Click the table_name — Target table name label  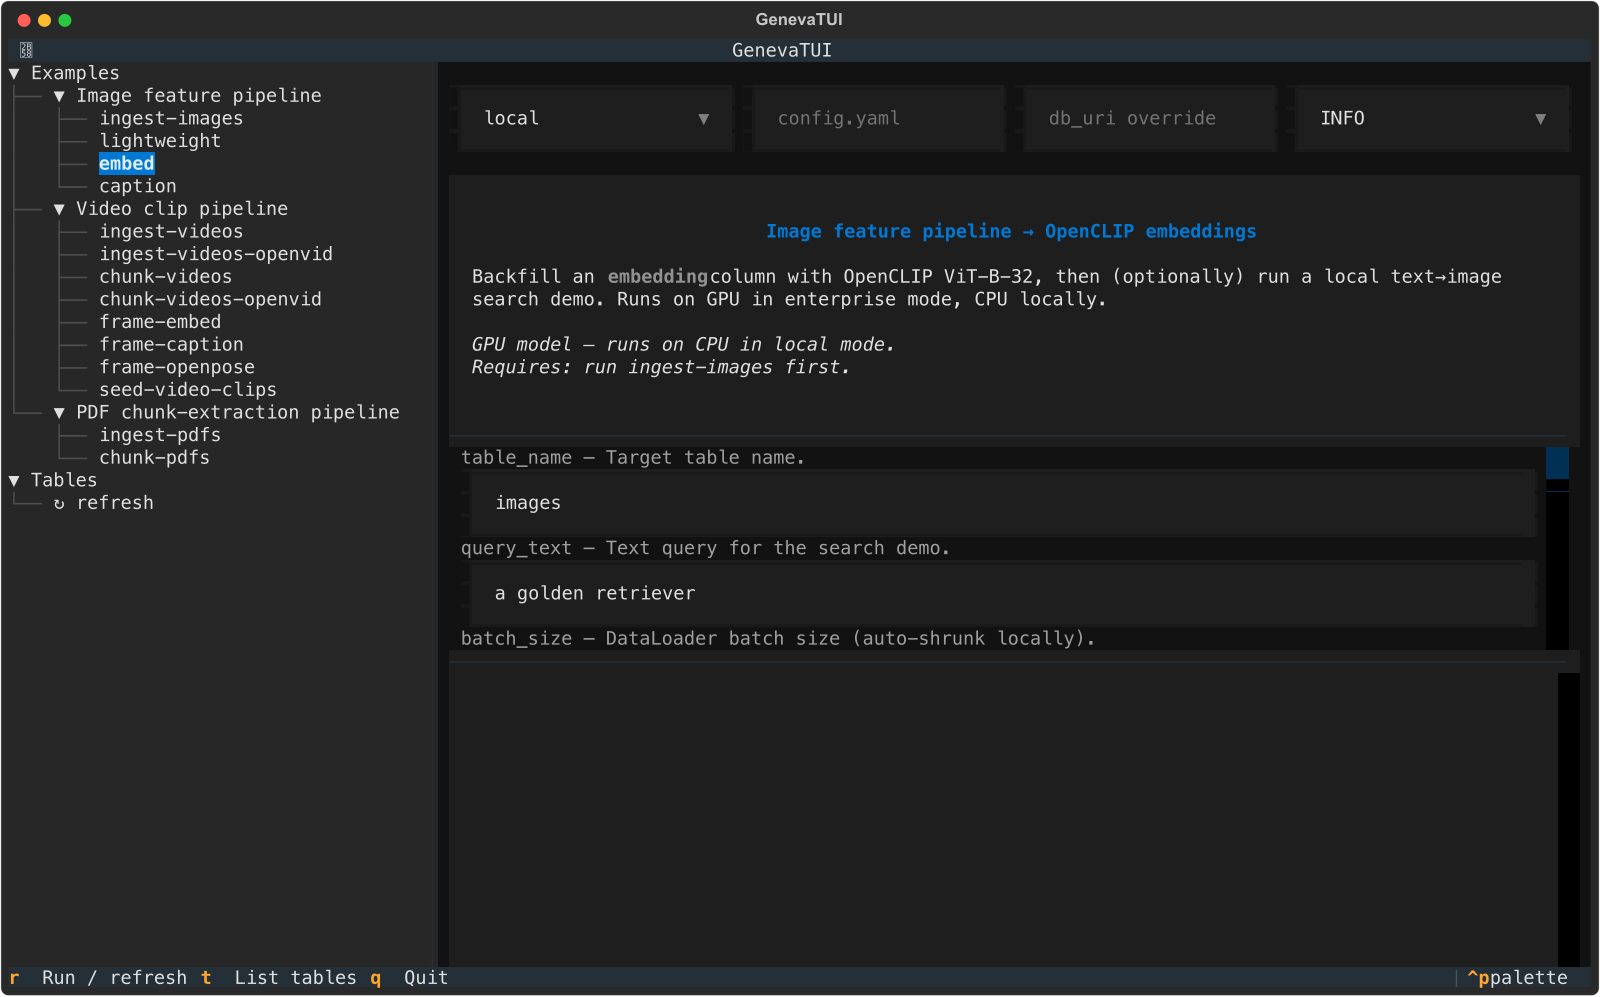[633, 458]
